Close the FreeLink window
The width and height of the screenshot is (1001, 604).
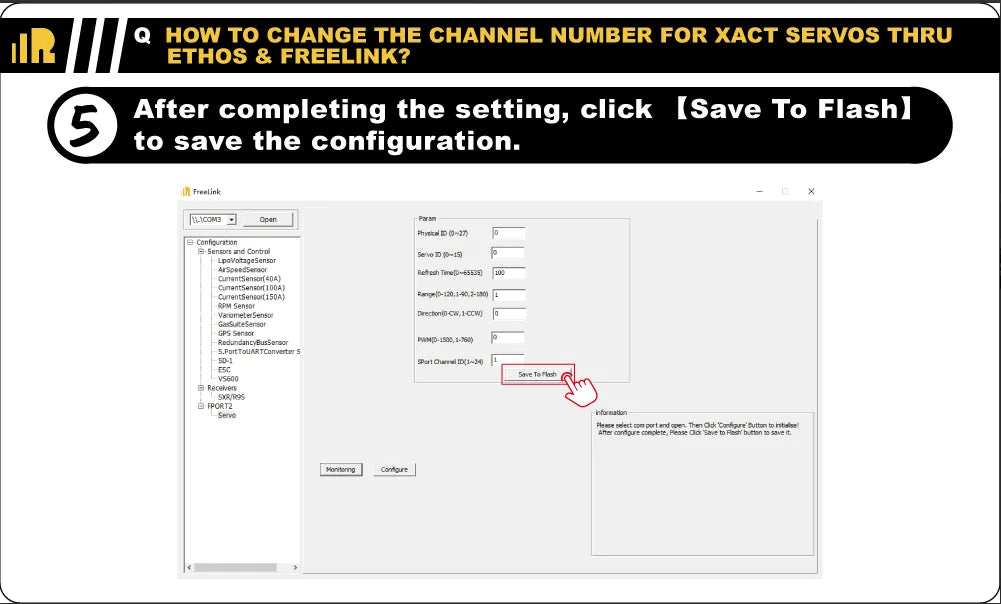click(x=811, y=192)
